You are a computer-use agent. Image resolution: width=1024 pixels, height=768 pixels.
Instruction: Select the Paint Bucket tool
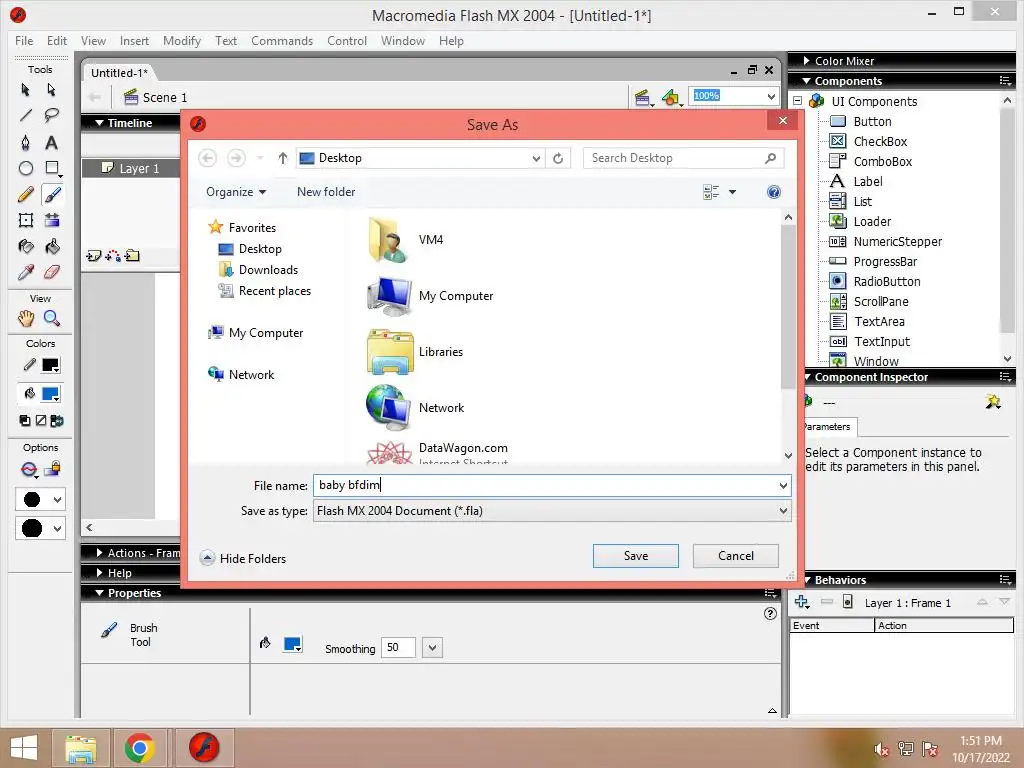click(x=52, y=246)
